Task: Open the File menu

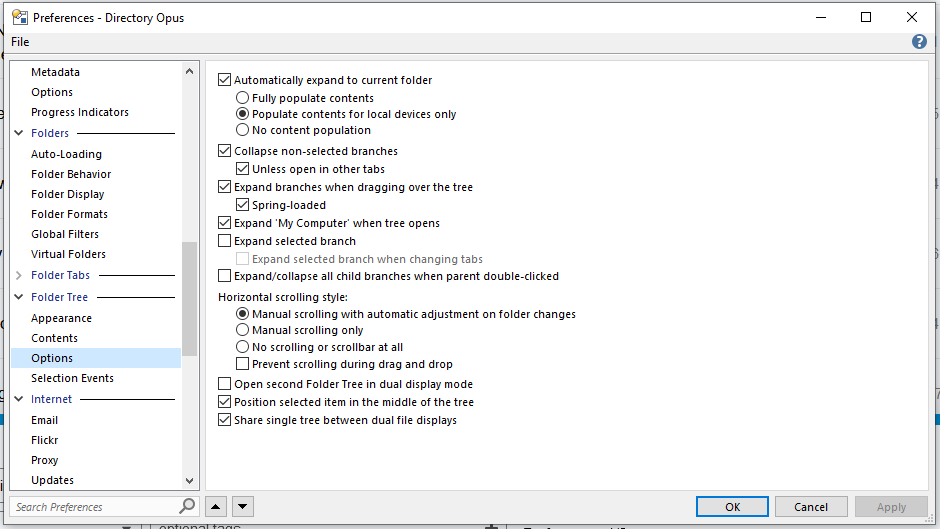Action: [x=20, y=41]
